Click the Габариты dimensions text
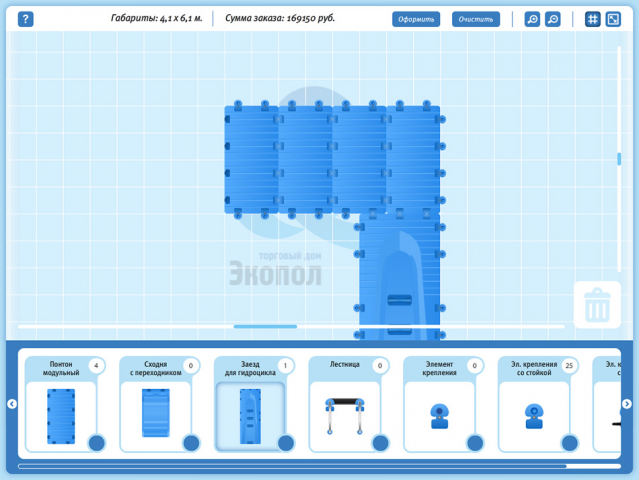This screenshot has height=480, width=639. (156, 18)
